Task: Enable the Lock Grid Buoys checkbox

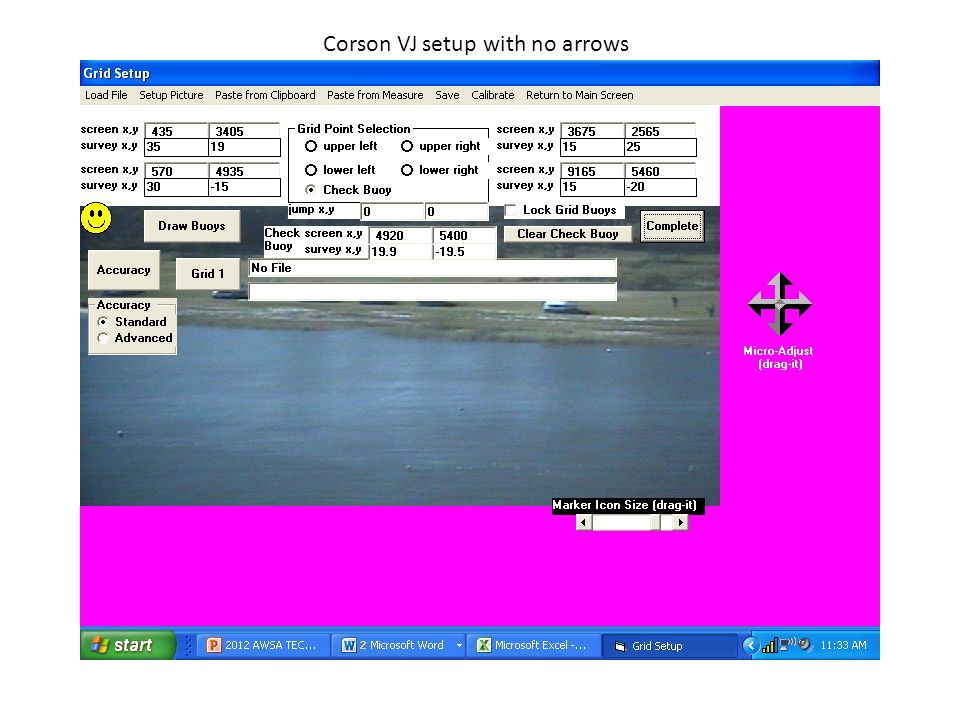Action: click(510, 210)
